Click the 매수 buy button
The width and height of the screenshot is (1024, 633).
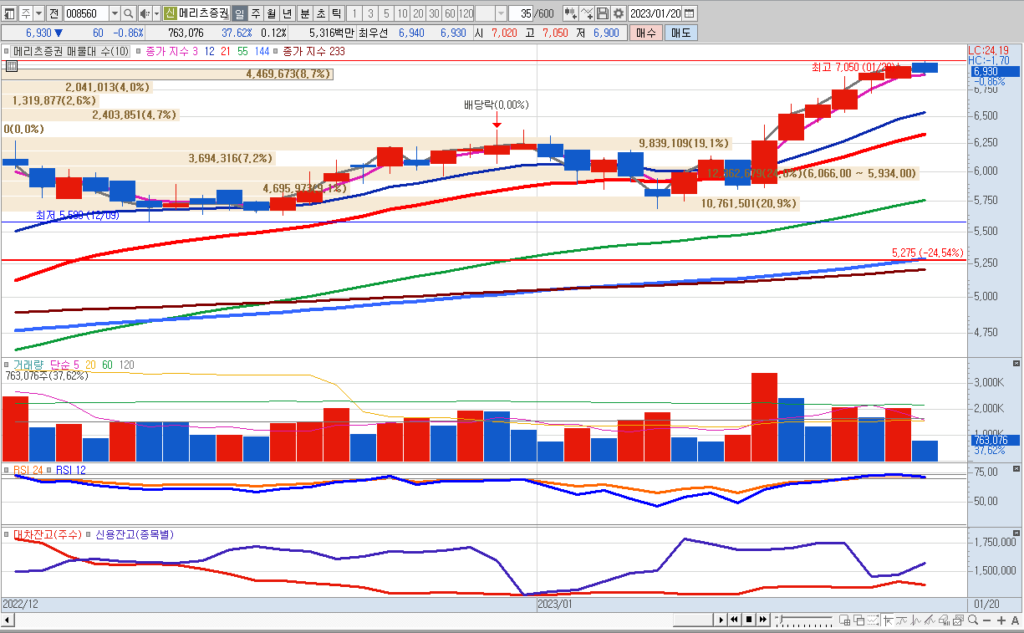[x=645, y=33]
